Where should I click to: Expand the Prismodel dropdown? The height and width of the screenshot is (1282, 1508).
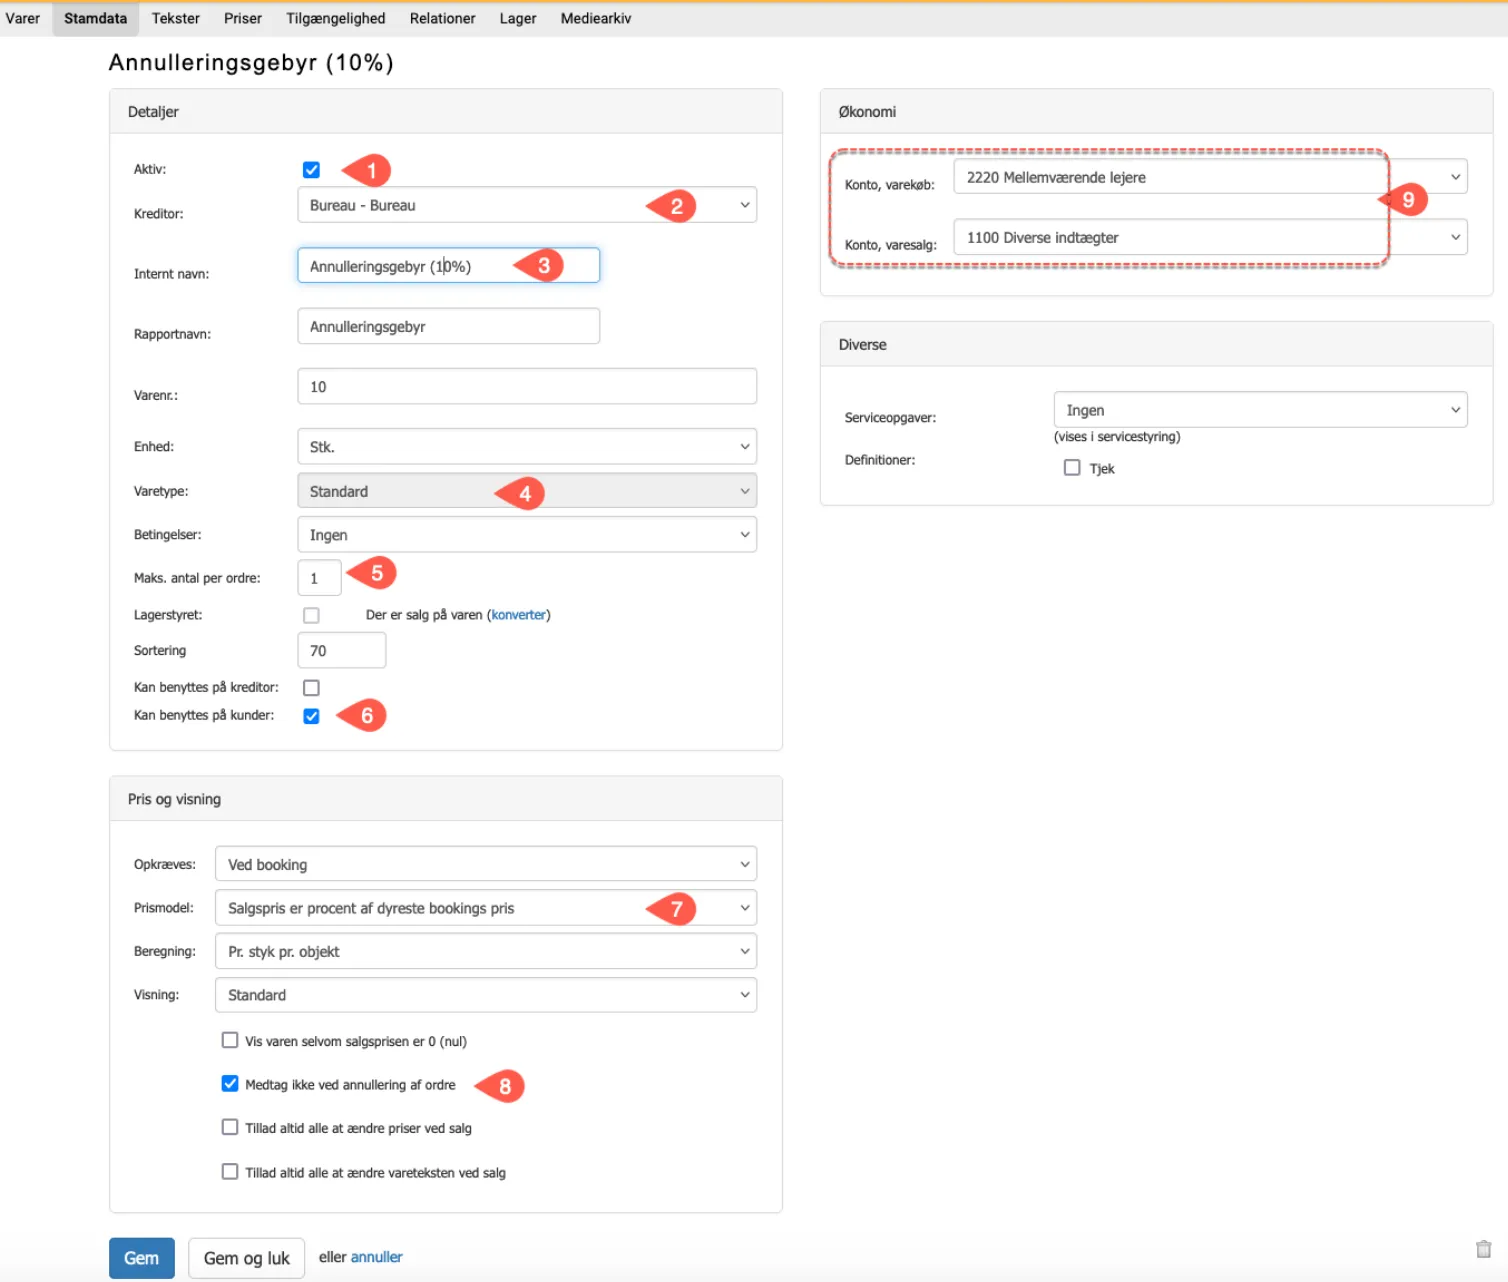(485, 908)
